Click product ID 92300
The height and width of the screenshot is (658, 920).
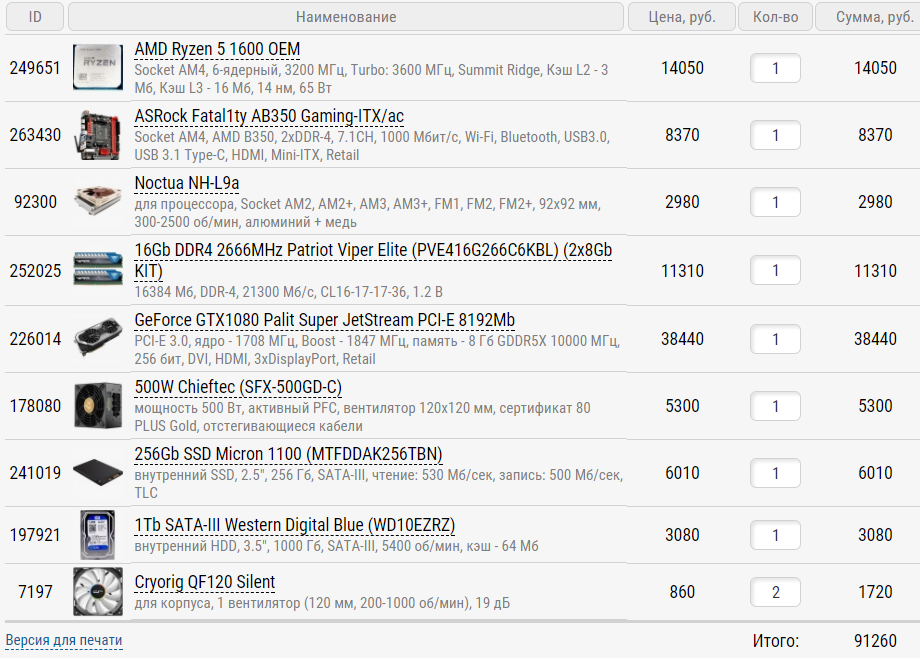pos(35,202)
